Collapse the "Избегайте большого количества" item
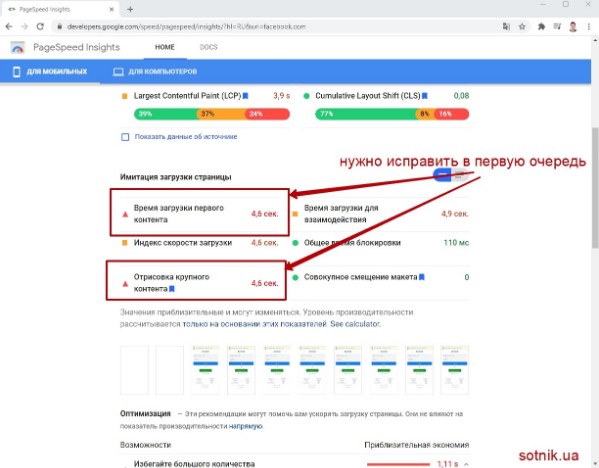The image size is (599, 468). (x=466, y=464)
